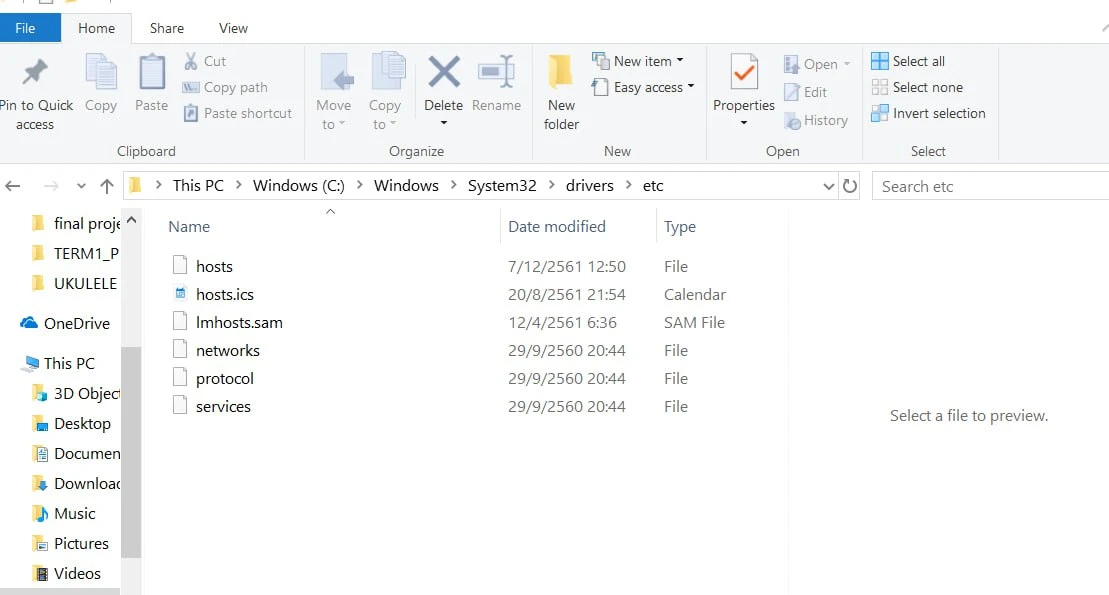Click the OneDrive cloud icon
Image resolution: width=1109 pixels, height=595 pixels.
point(29,323)
